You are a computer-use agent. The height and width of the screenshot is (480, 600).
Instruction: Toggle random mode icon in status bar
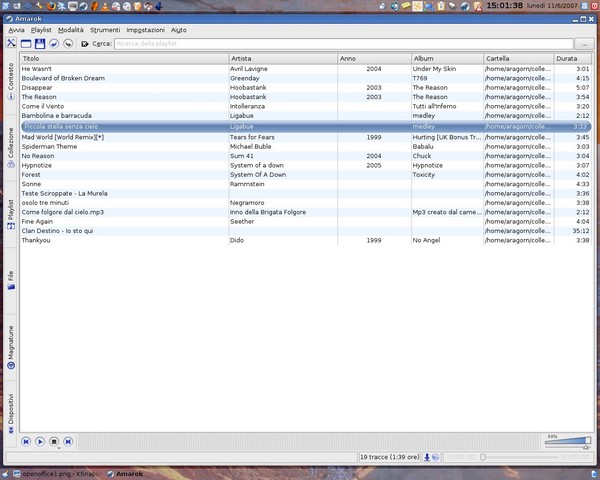click(427, 457)
